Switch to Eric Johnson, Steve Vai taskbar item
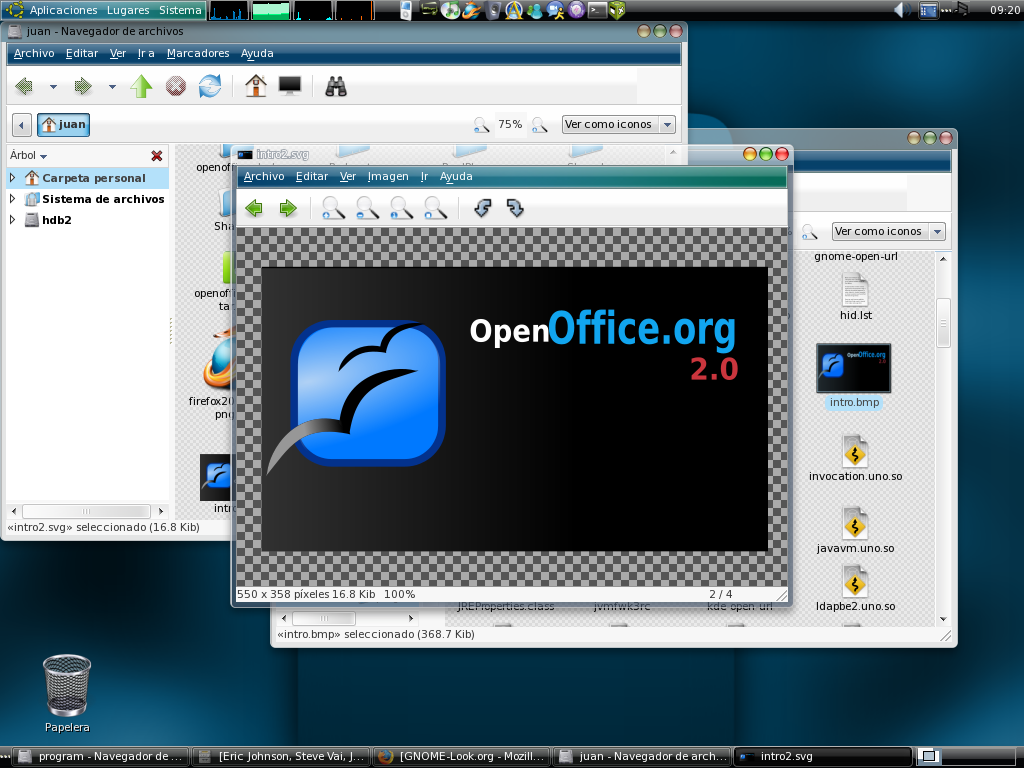Viewport: 1024px width, 768px height. click(281, 757)
